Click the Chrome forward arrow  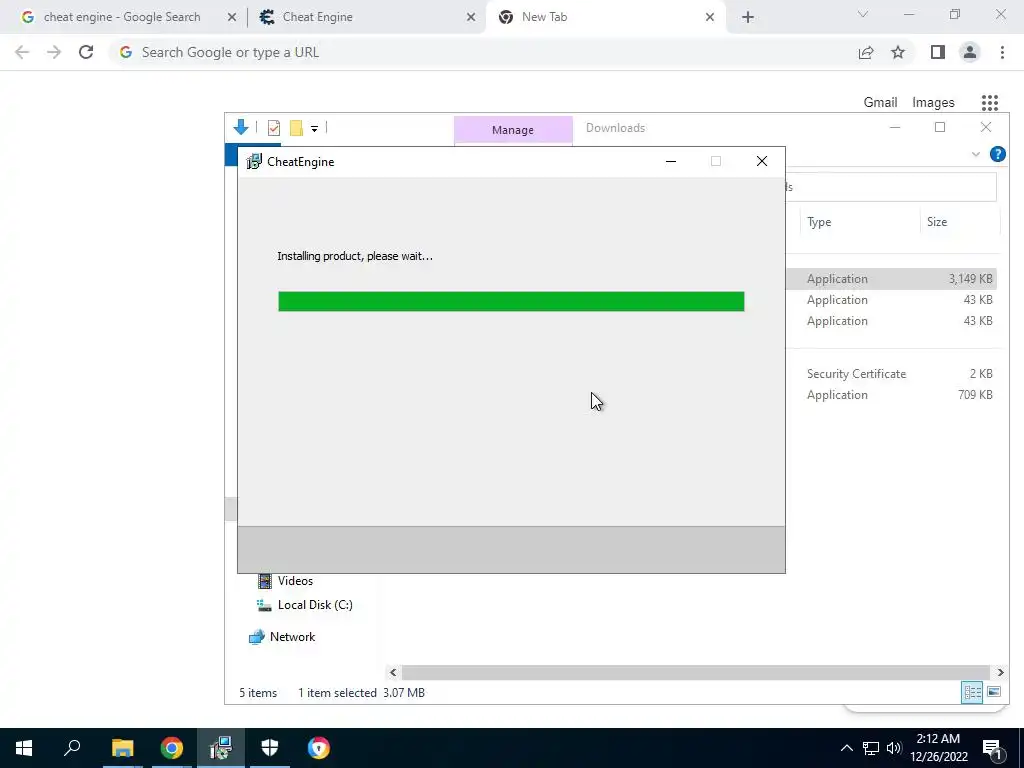click(54, 52)
